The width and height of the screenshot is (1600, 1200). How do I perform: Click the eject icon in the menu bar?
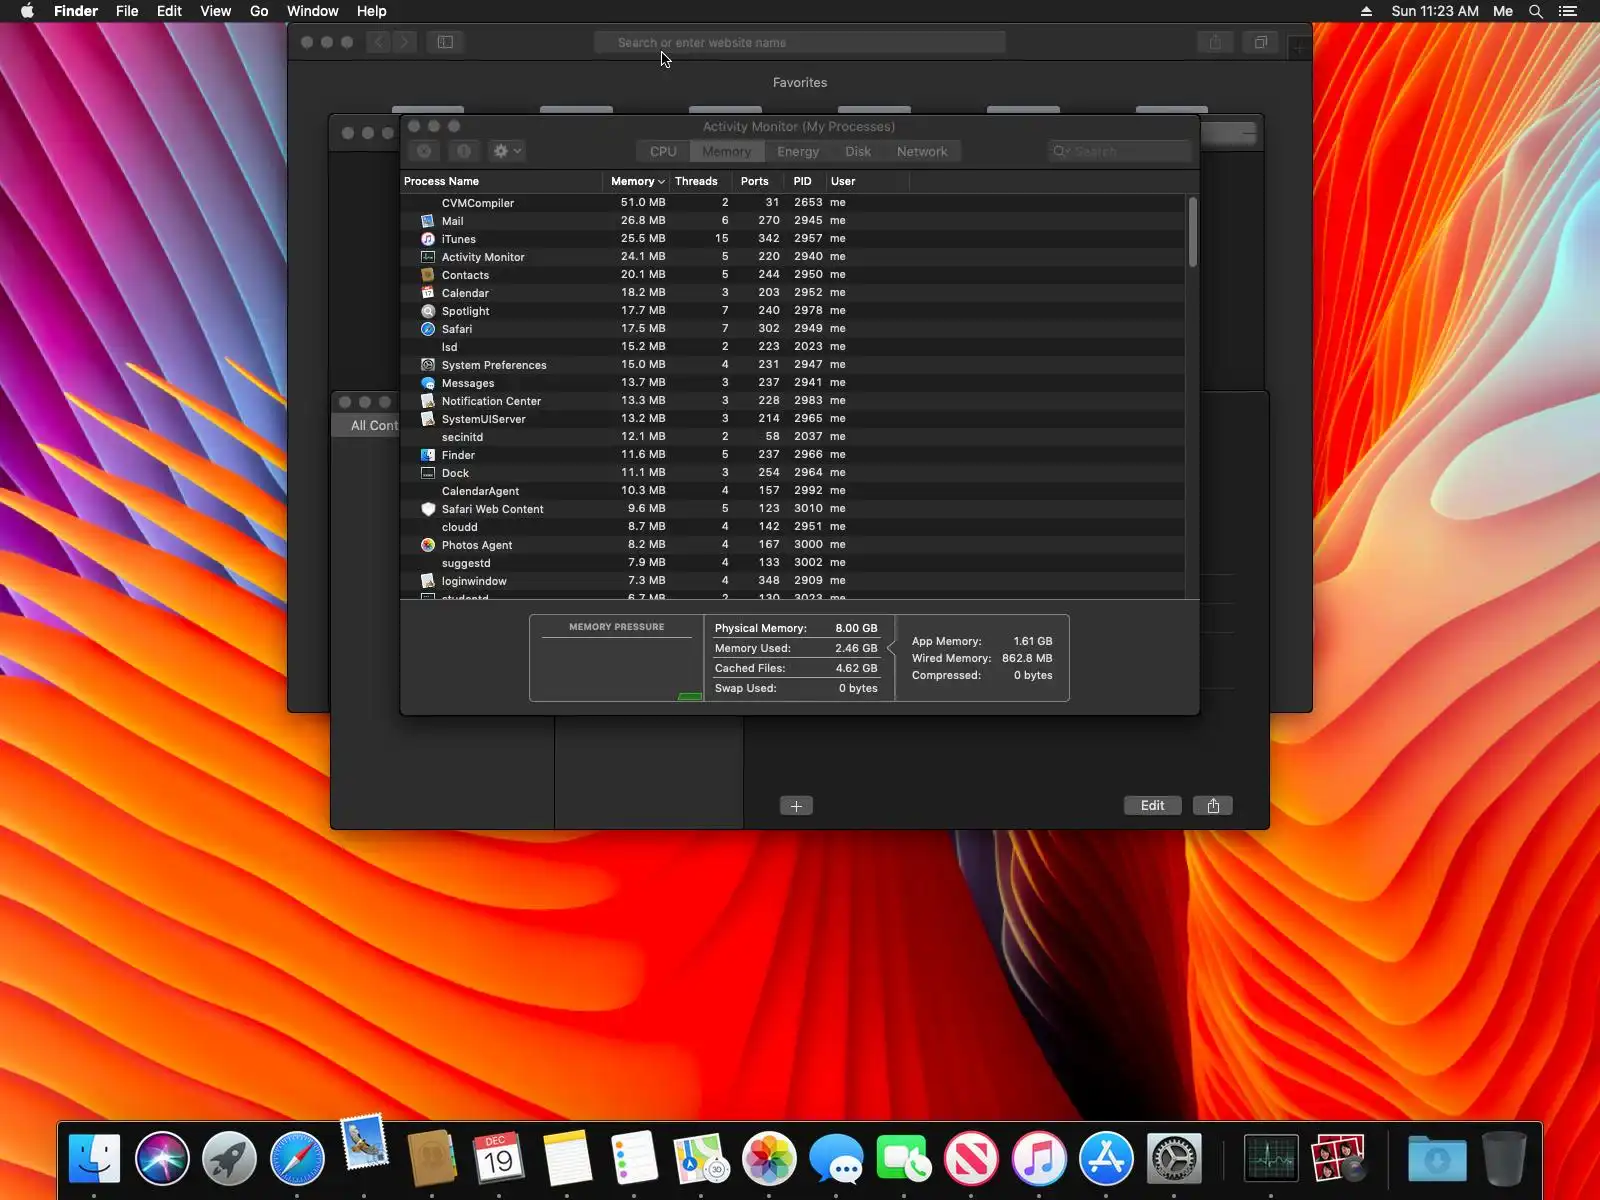click(x=1366, y=11)
